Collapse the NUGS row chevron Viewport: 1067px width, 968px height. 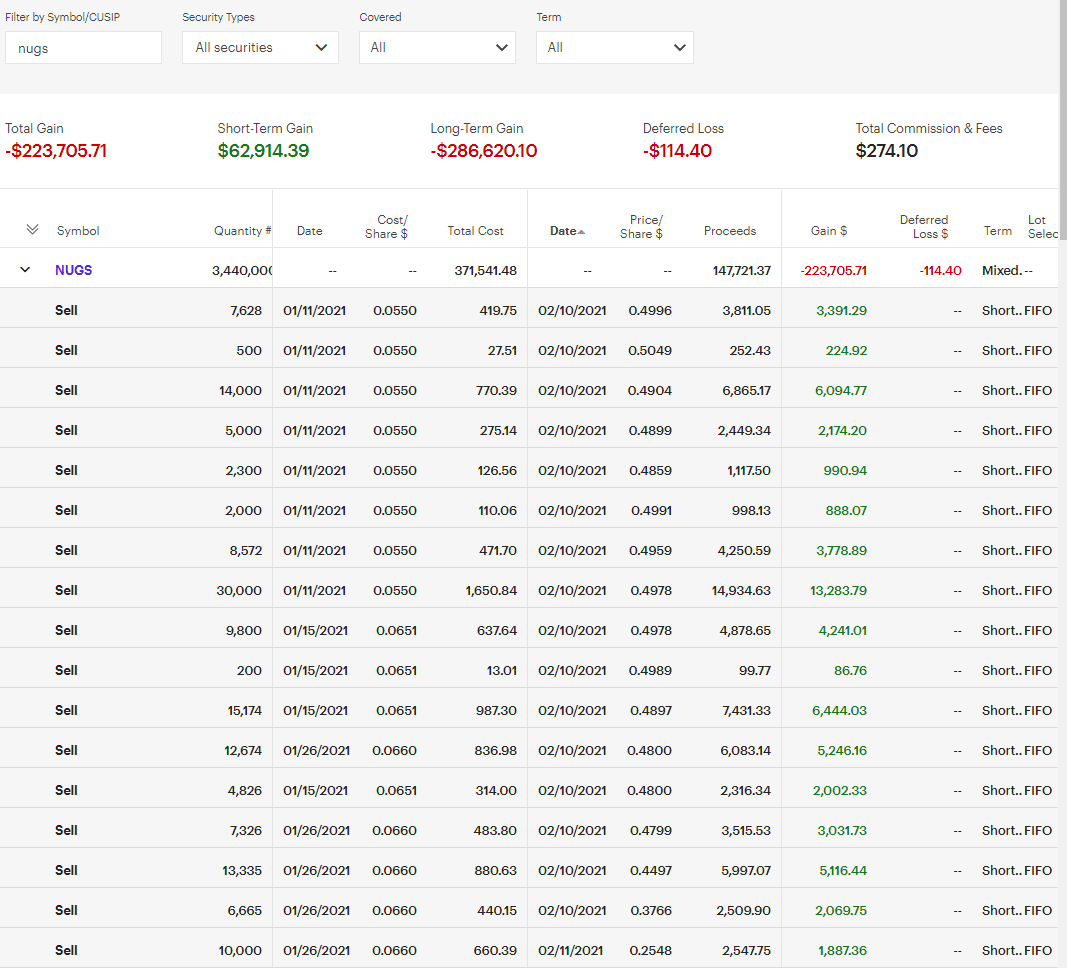pyautogui.click(x=26, y=270)
